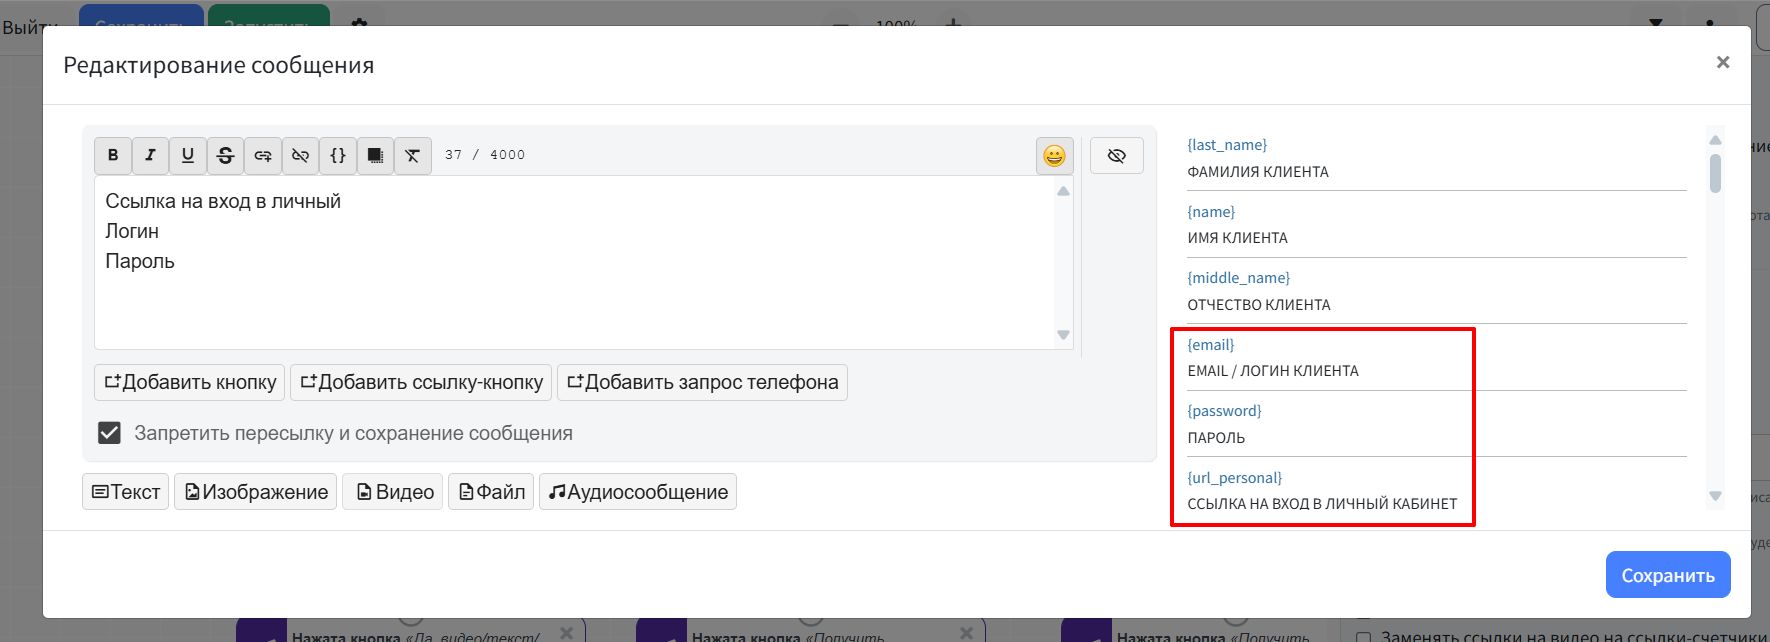Click the '37 / 4000' character counter

click(x=485, y=155)
